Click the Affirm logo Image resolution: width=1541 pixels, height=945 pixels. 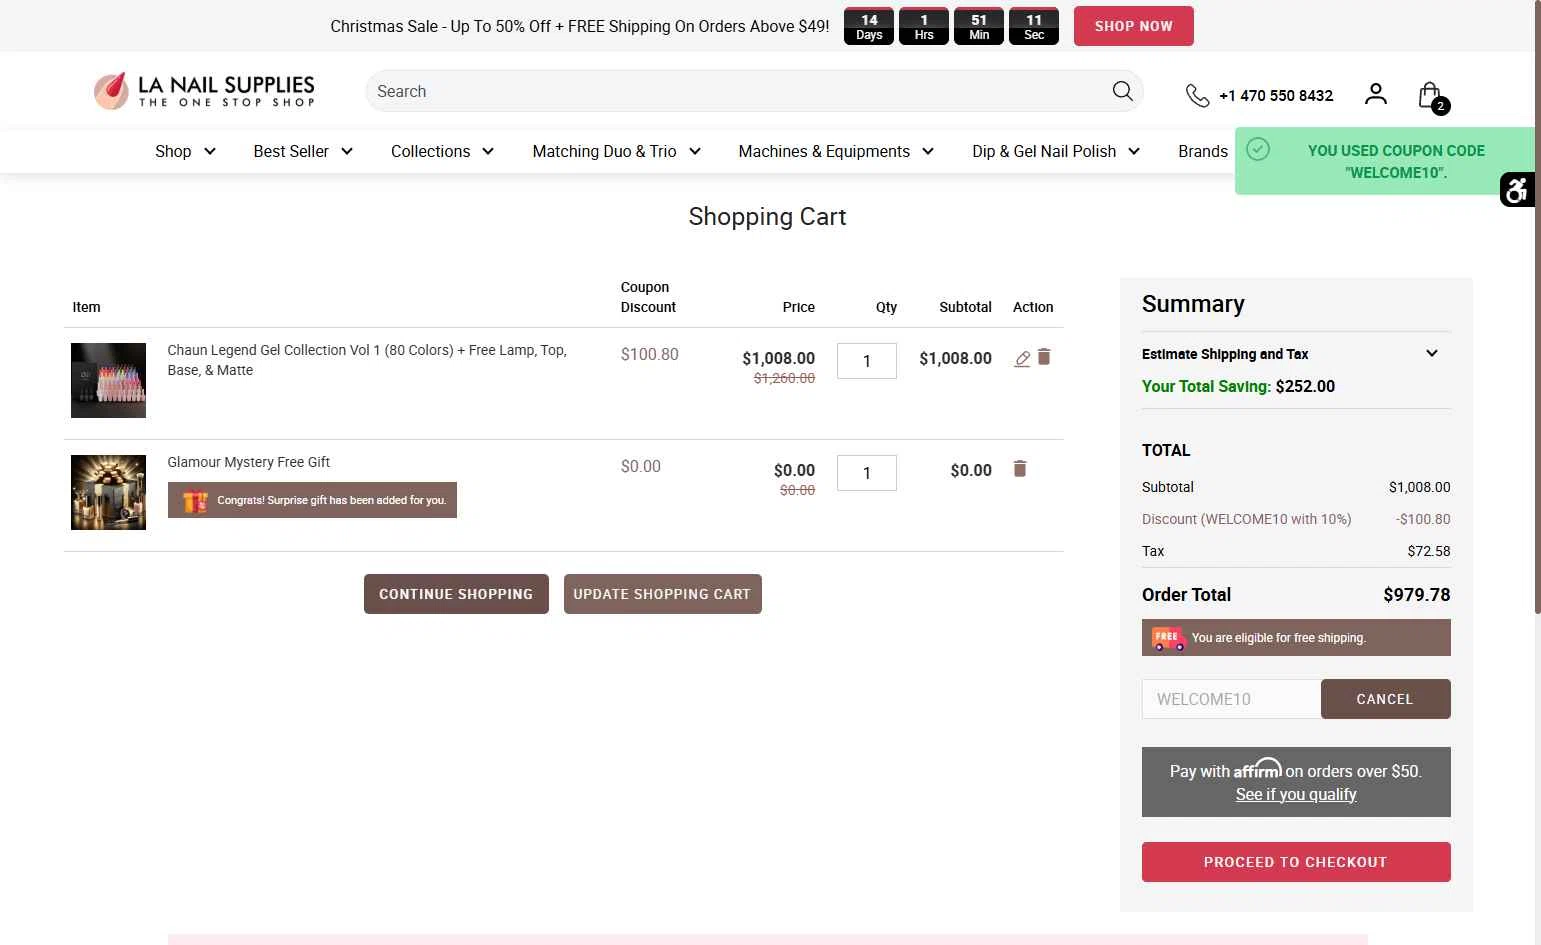[x=1257, y=769]
